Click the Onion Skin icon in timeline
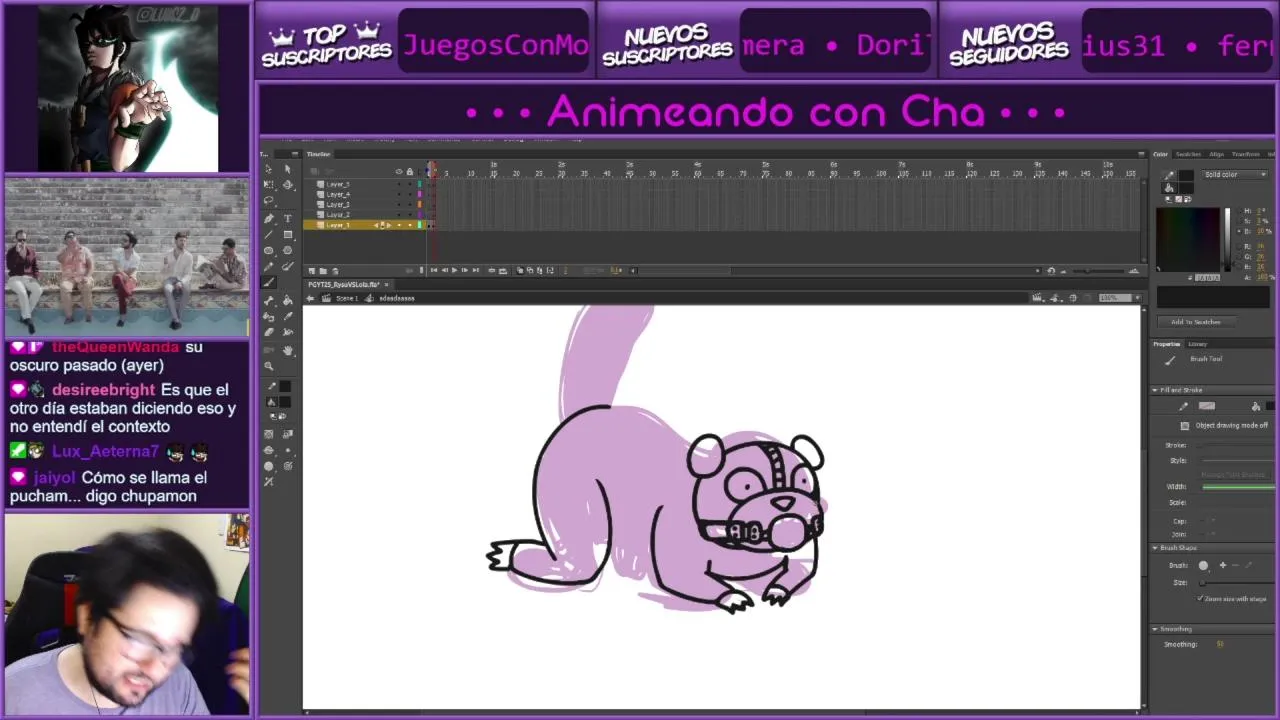 pyautogui.click(x=520, y=271)
